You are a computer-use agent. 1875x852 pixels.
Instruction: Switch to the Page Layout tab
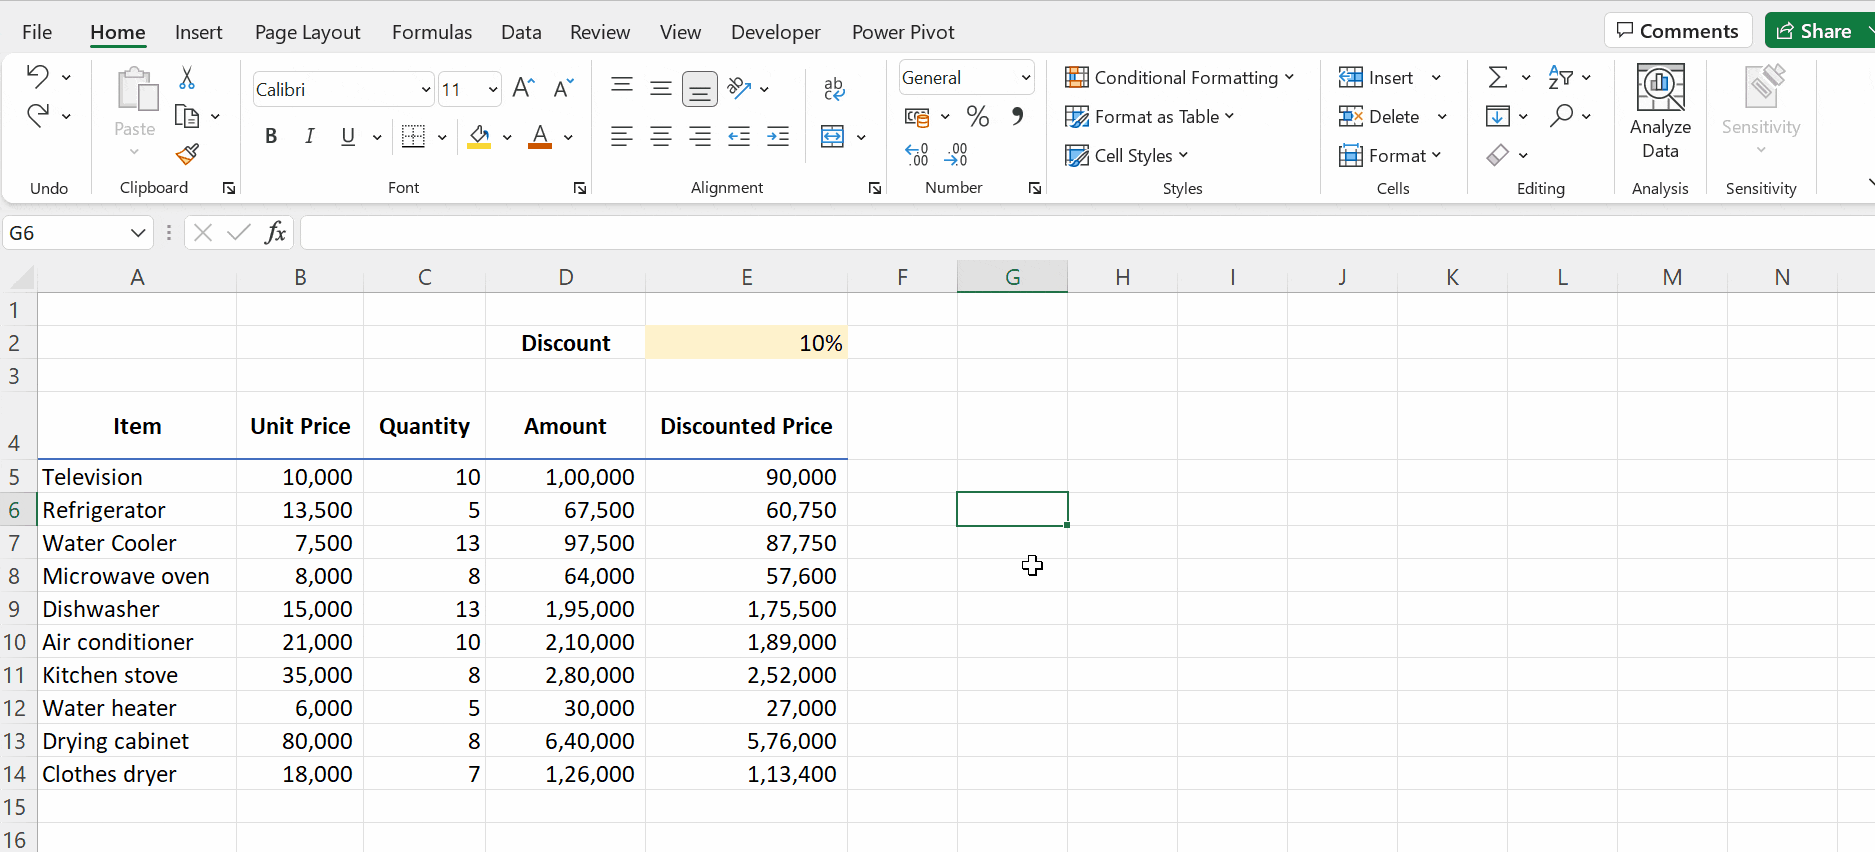[x=307, y=32]
